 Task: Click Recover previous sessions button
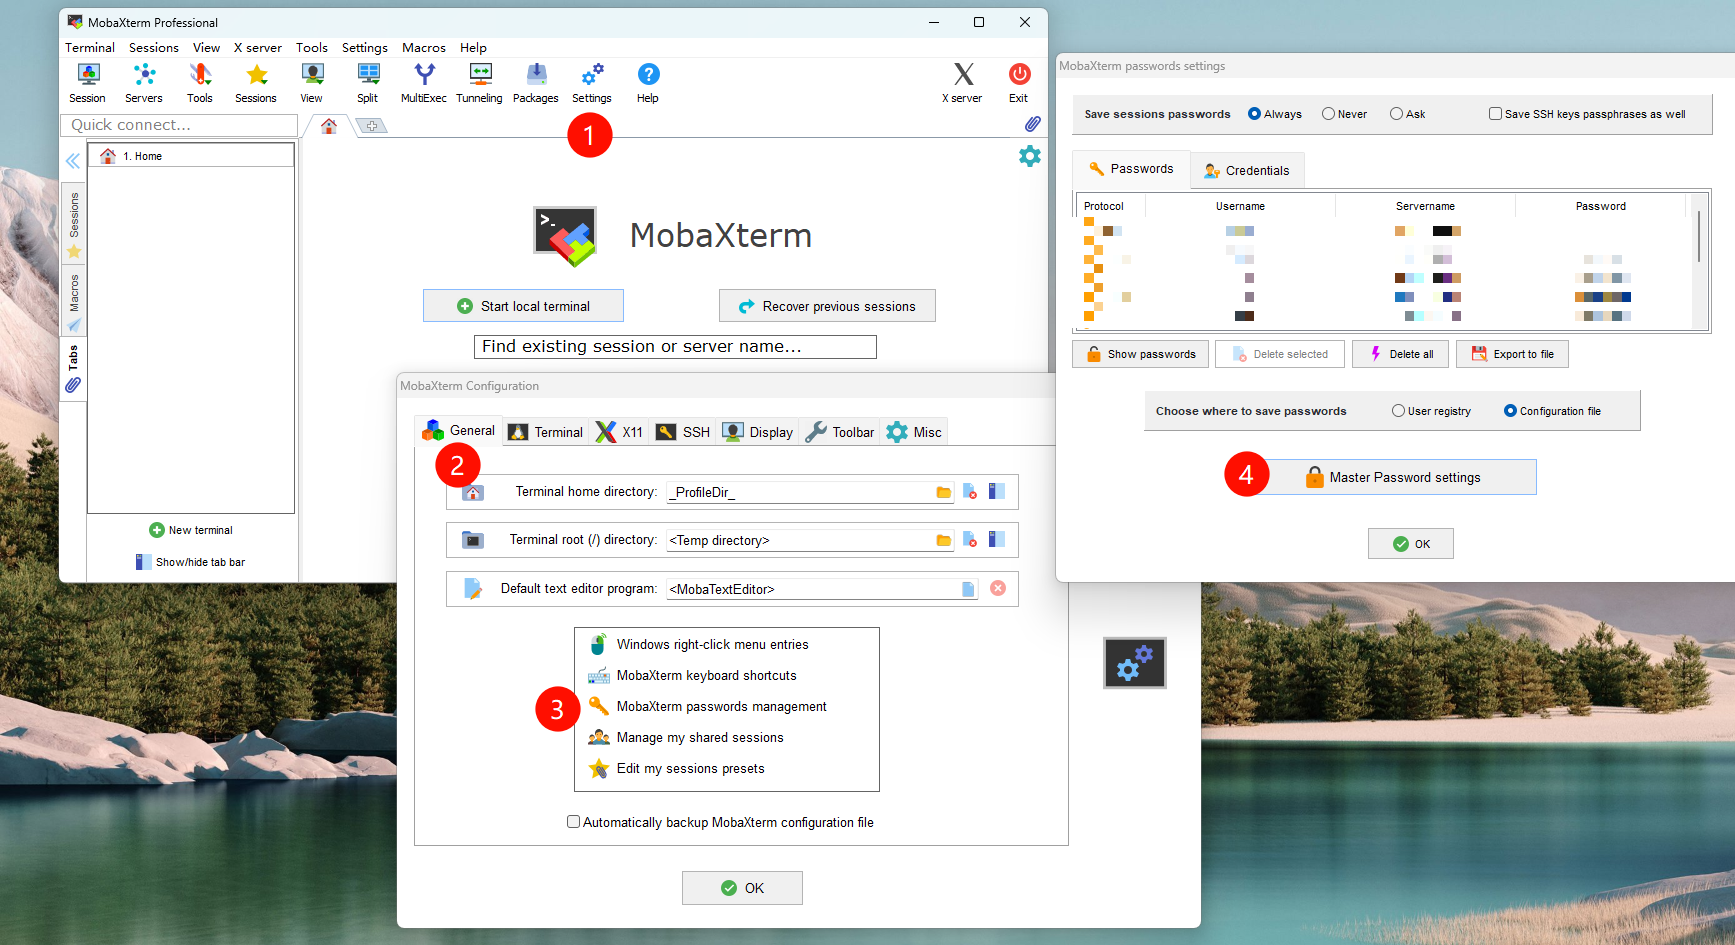(x=827, y=306)
